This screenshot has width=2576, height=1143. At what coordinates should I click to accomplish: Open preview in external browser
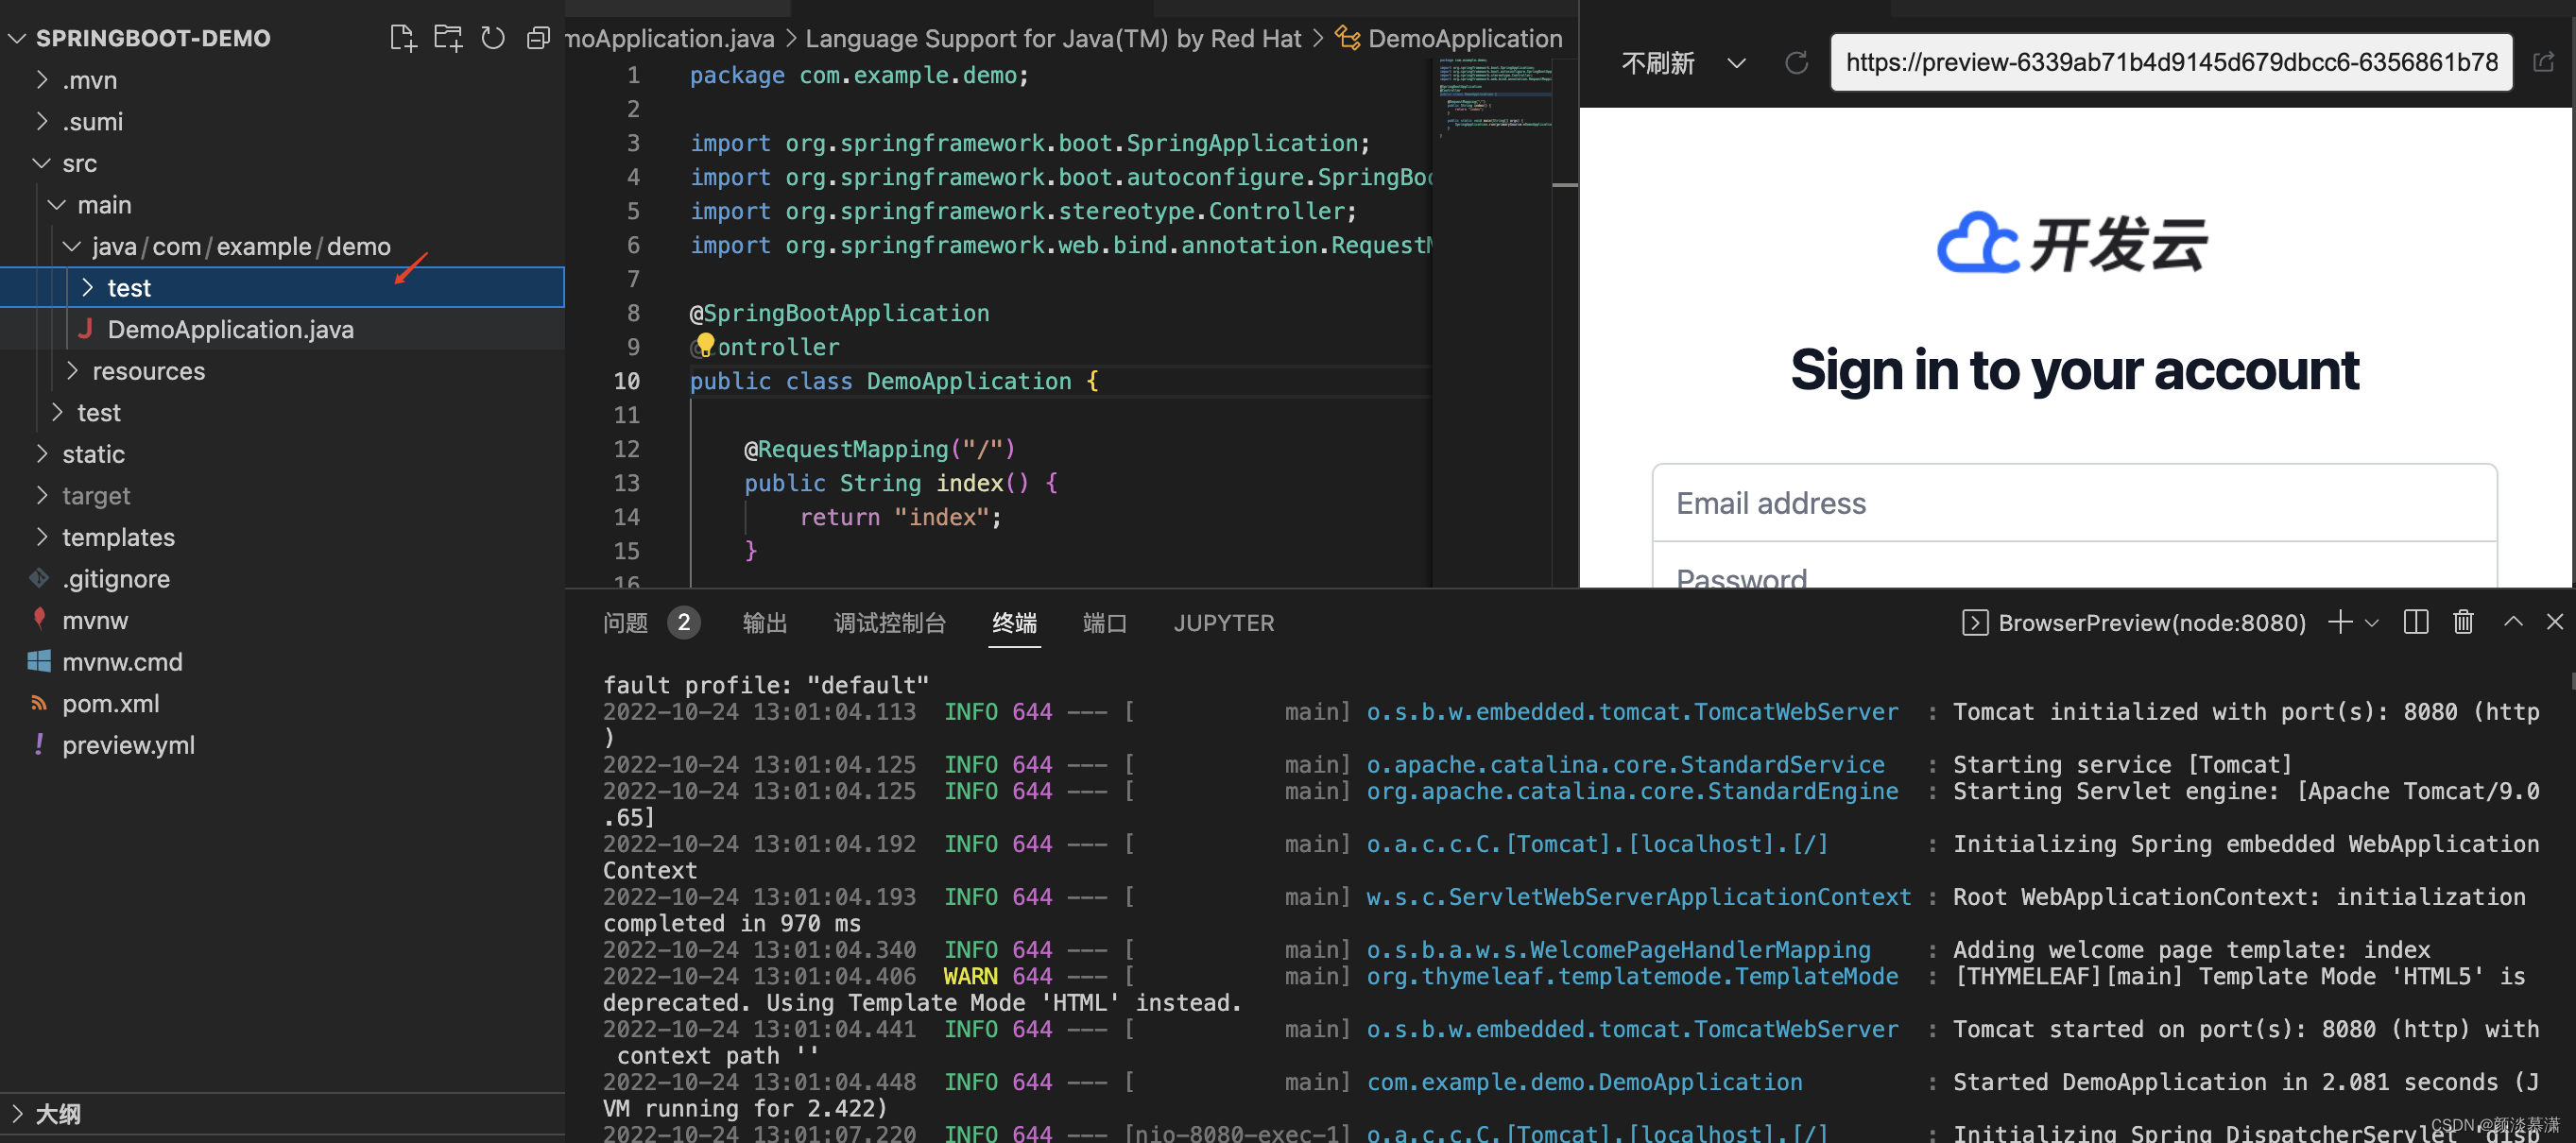coord(2543,63)
